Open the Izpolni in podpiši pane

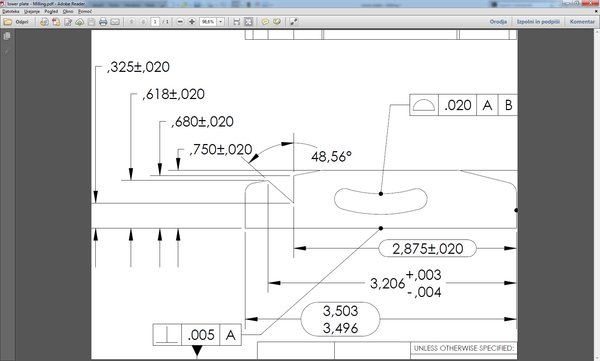[x=538, y=22]
